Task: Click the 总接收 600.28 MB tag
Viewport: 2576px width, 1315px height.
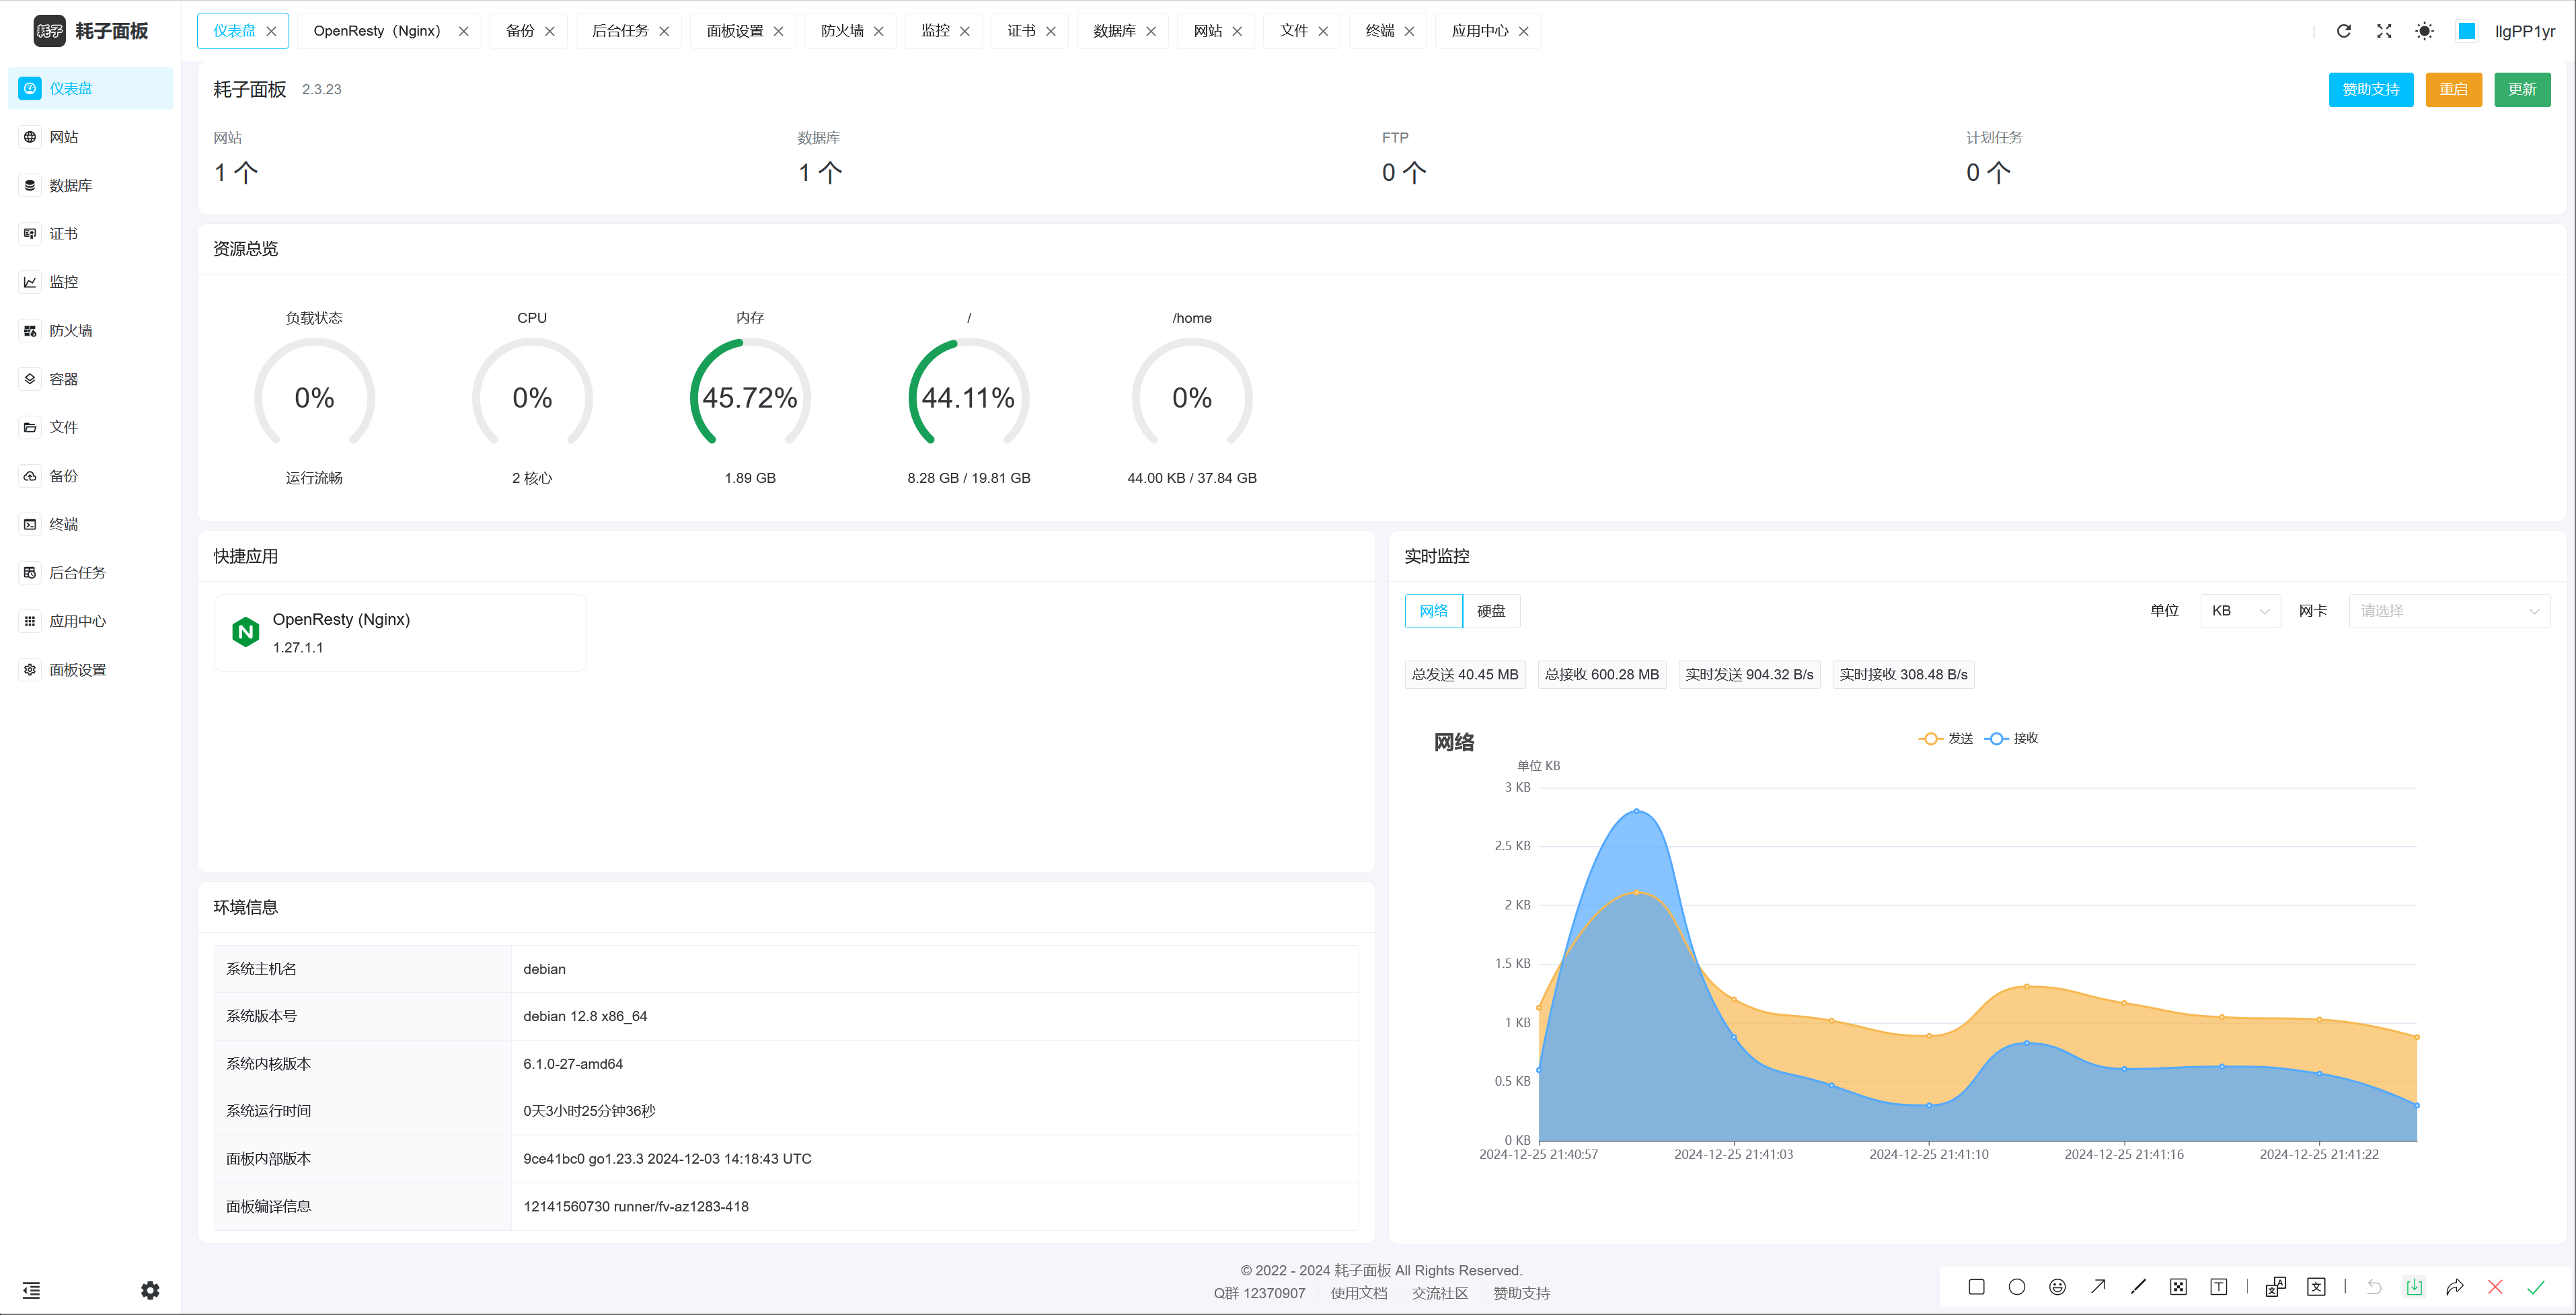Action: tap(1601, 675)
